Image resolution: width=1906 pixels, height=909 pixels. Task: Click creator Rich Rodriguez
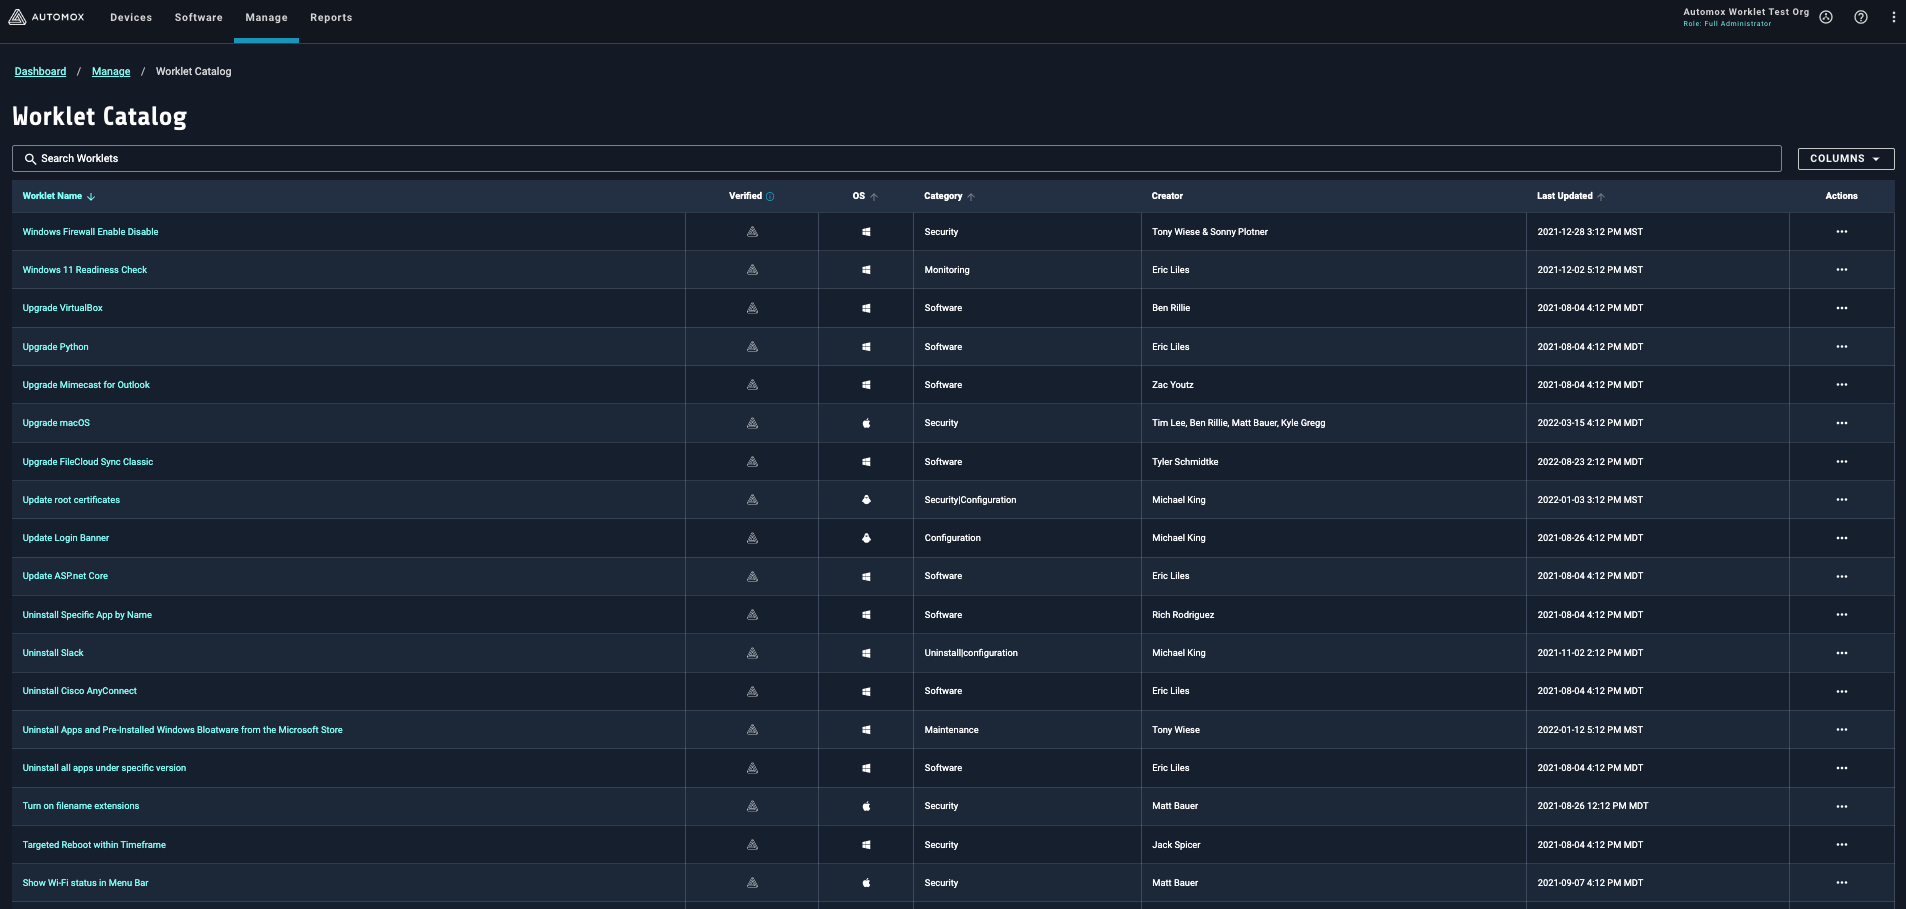[1183, 615]
